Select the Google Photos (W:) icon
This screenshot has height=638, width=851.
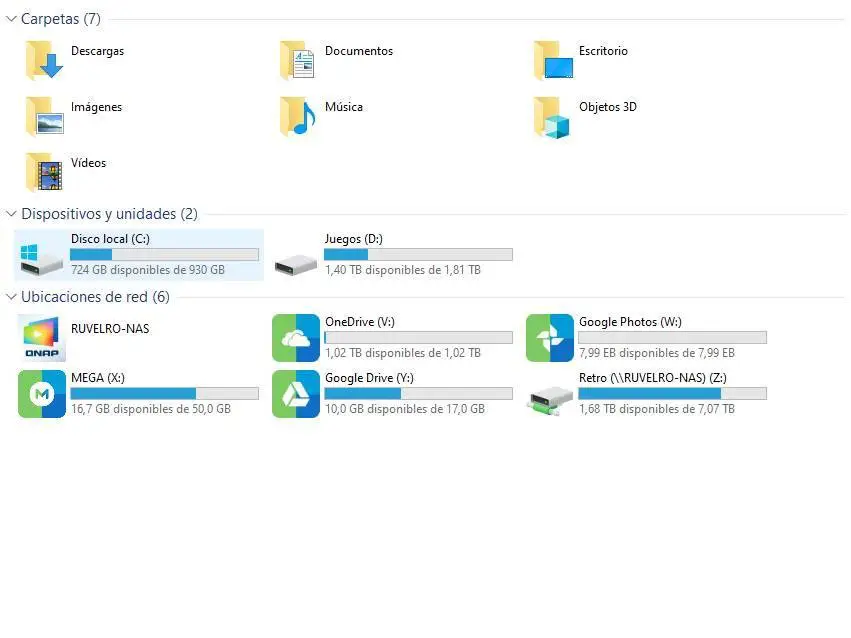click(550, 338)
